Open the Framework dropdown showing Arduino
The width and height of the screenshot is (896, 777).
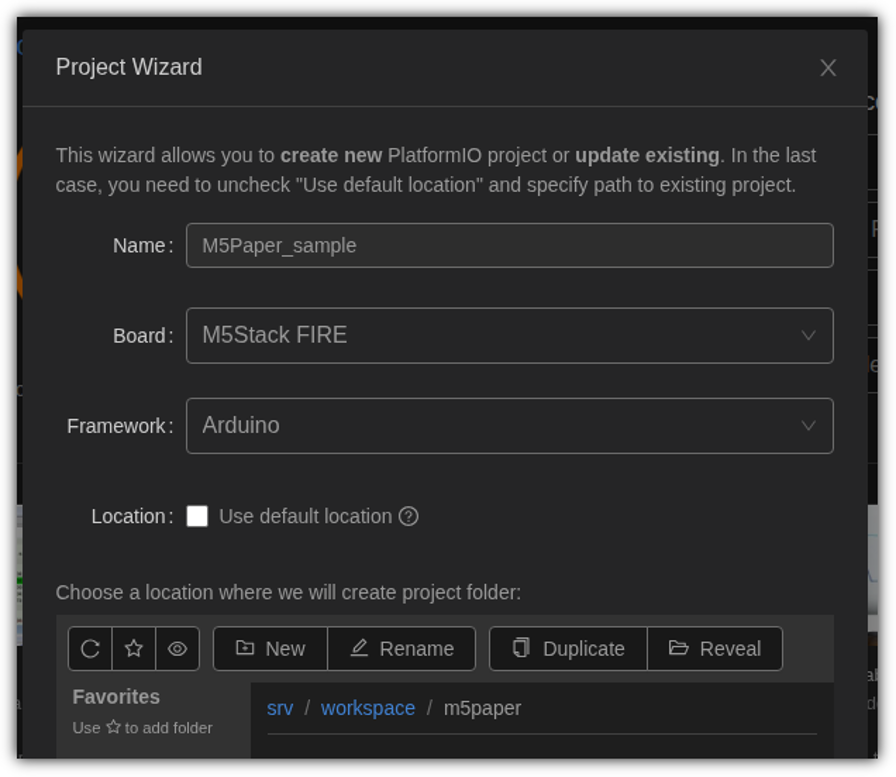click(x=510, y=426)
